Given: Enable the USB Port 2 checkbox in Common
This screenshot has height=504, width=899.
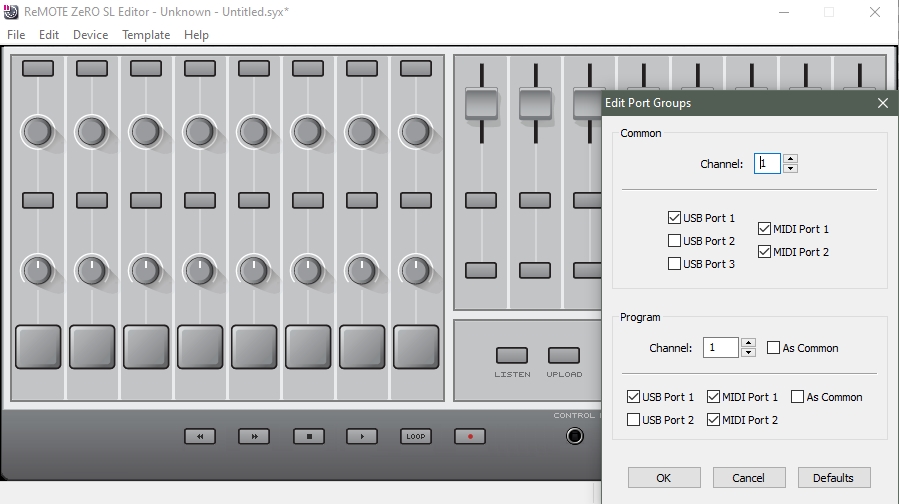Looking at the screenshot, I should 674,241.
